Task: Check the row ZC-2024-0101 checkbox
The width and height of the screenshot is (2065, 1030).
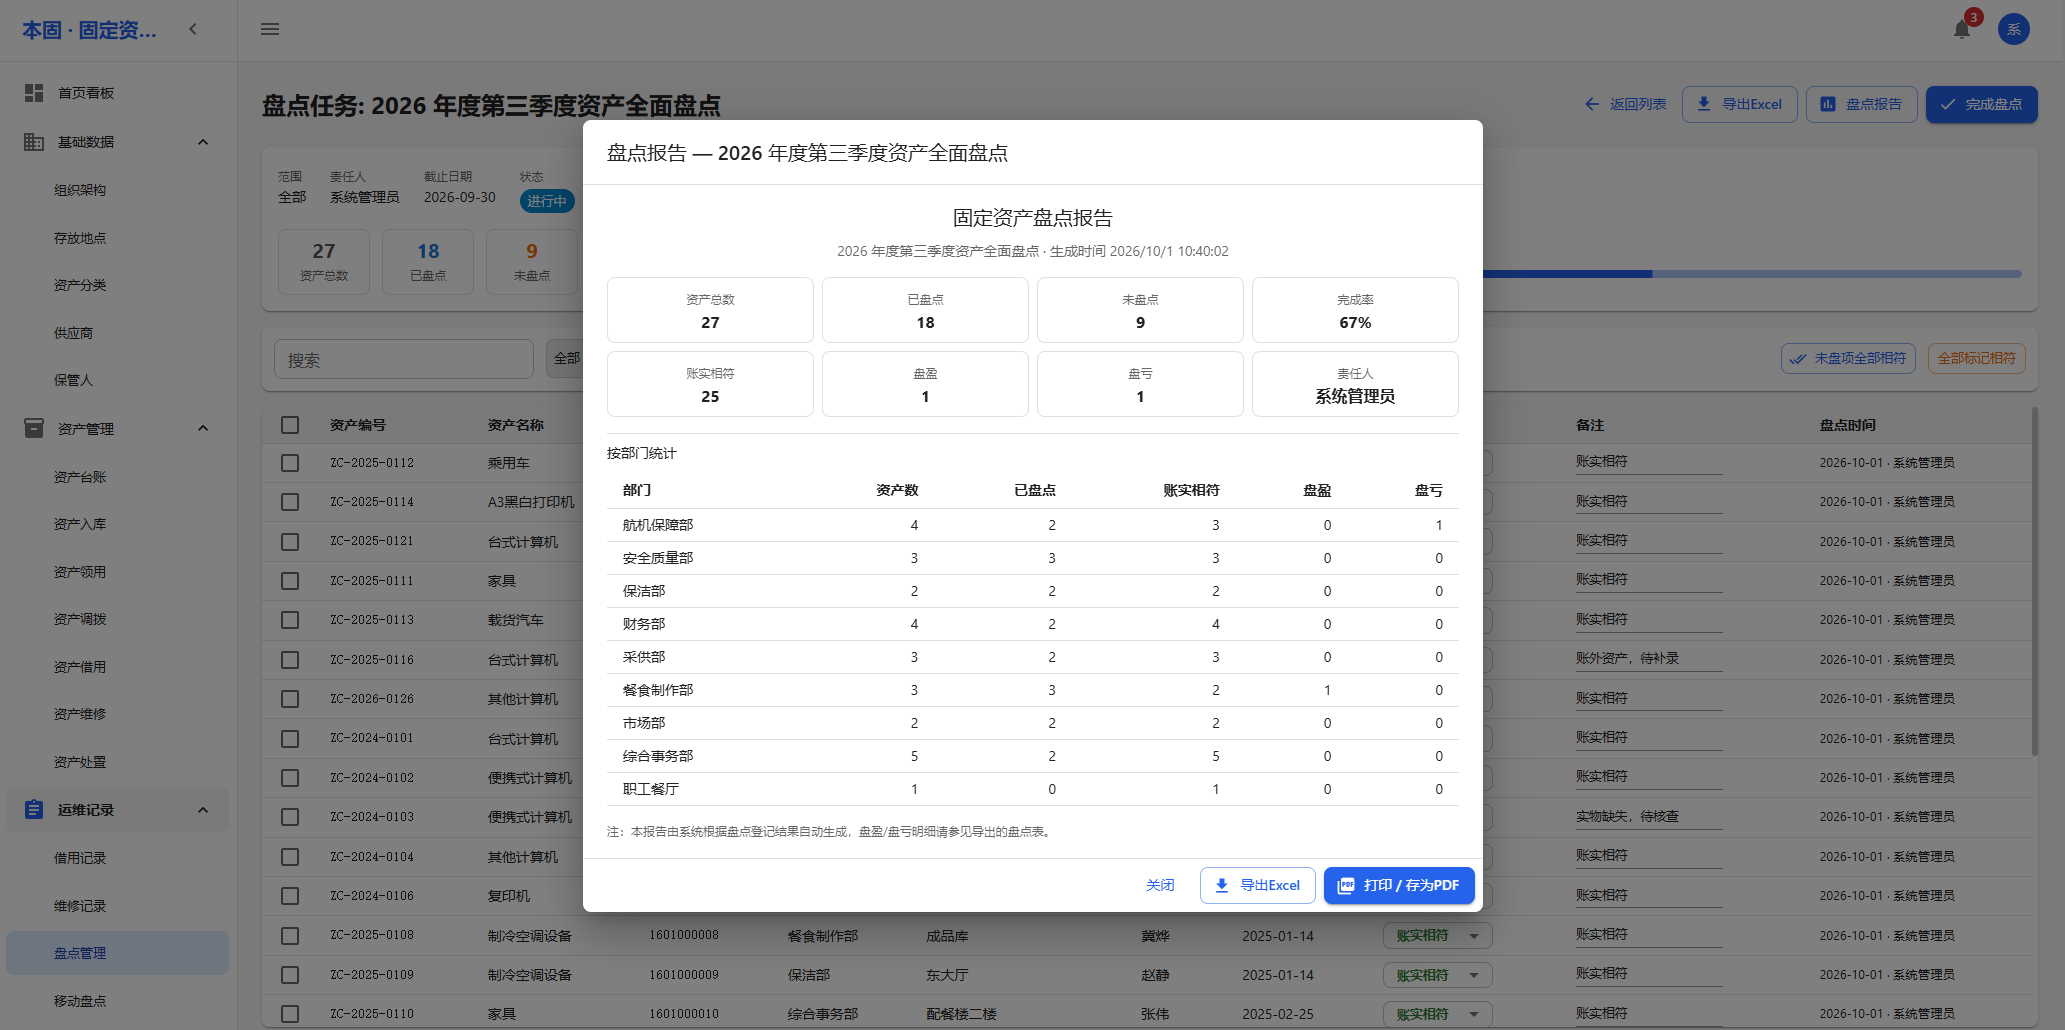Action: coord(290,738)
